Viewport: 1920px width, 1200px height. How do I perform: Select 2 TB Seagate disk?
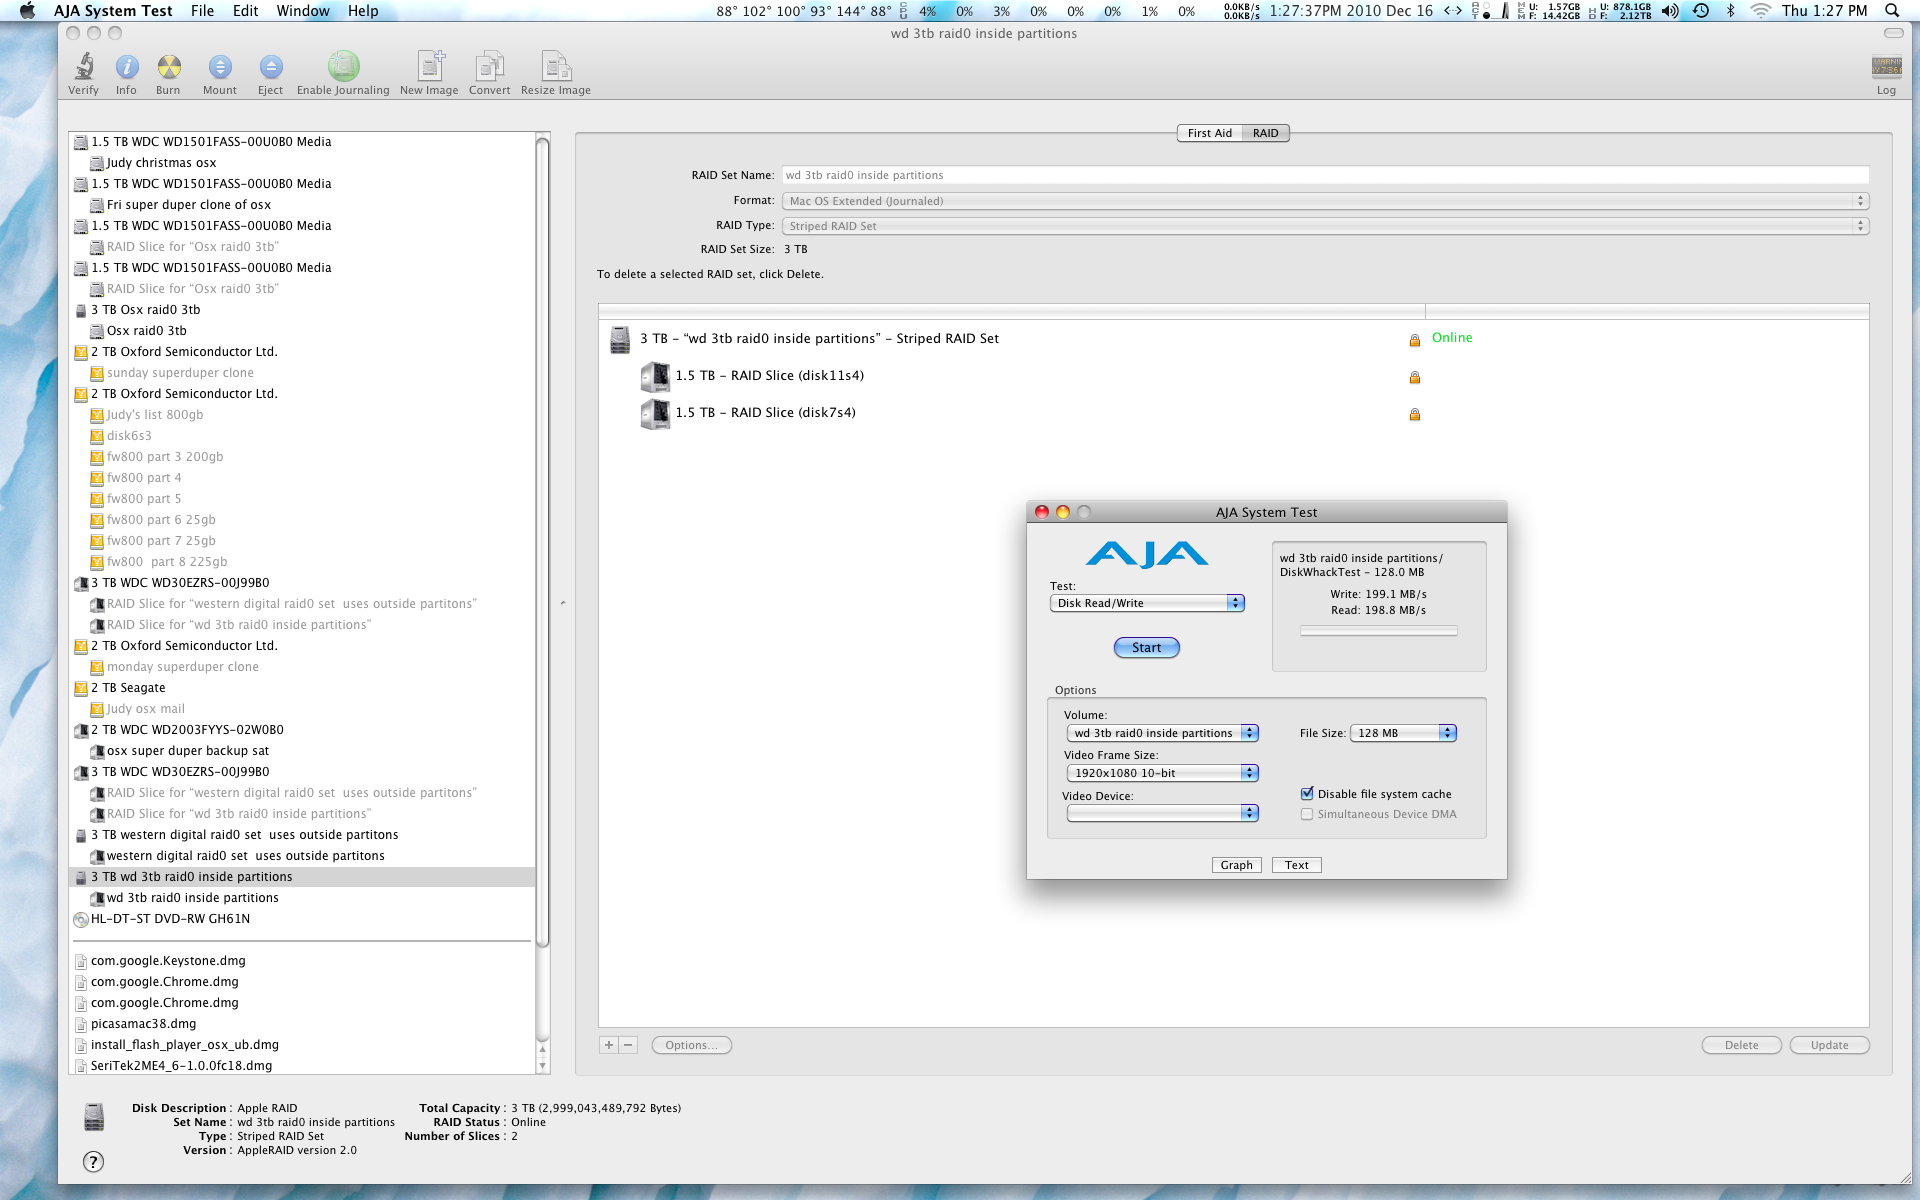click(128, 688)
